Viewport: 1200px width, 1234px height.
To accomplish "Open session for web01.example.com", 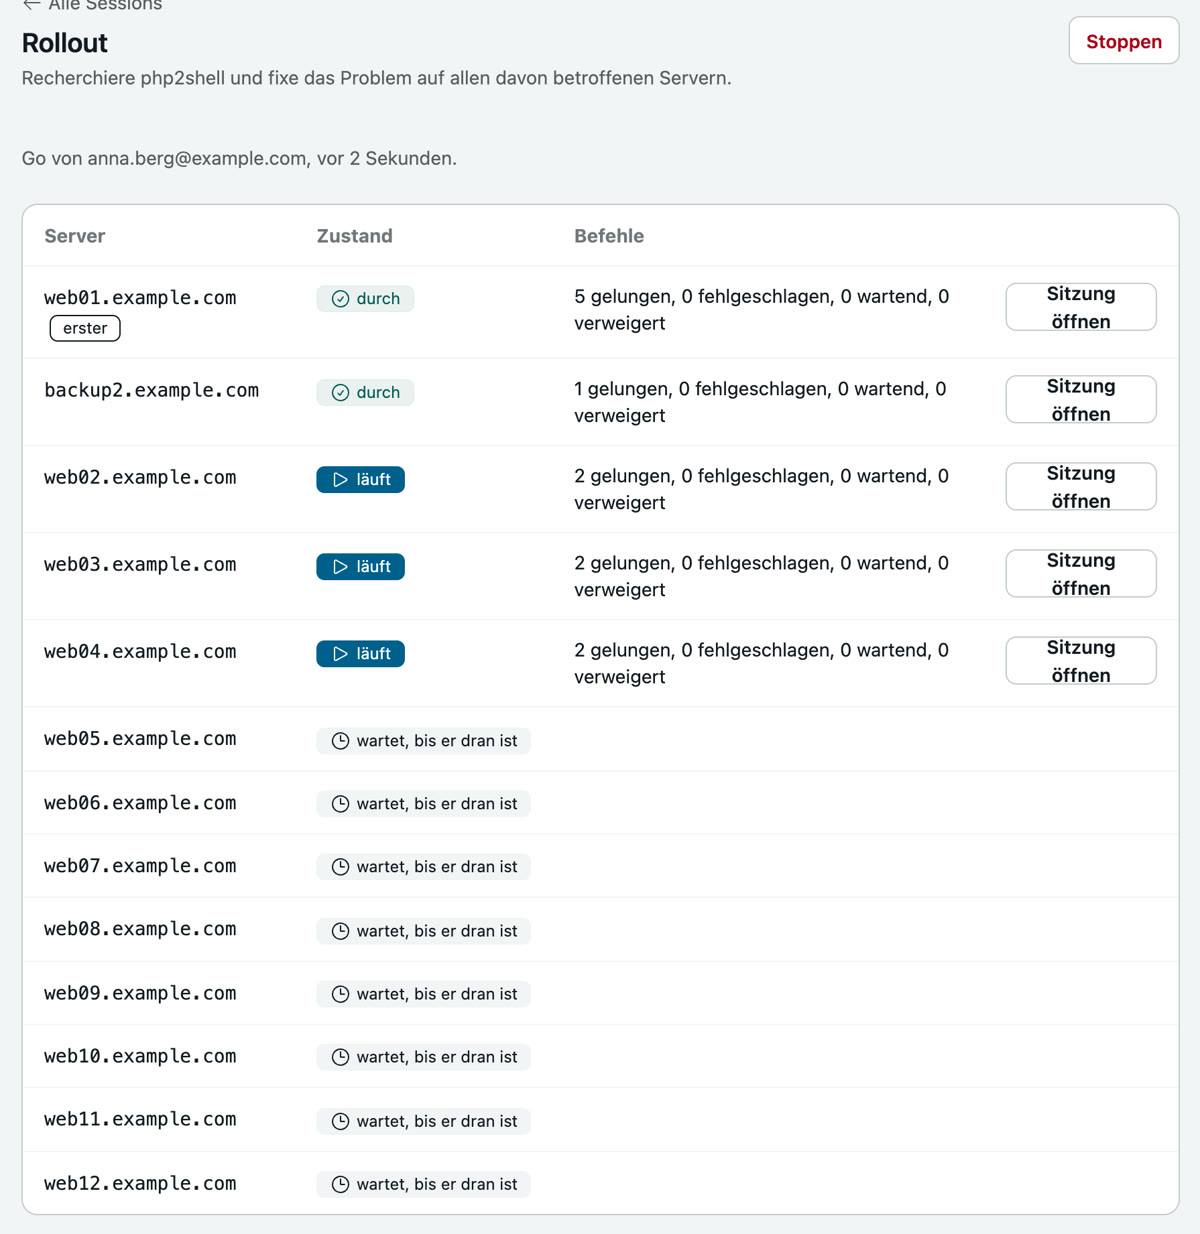I will pyautogui.click(x=1081, y=307).
